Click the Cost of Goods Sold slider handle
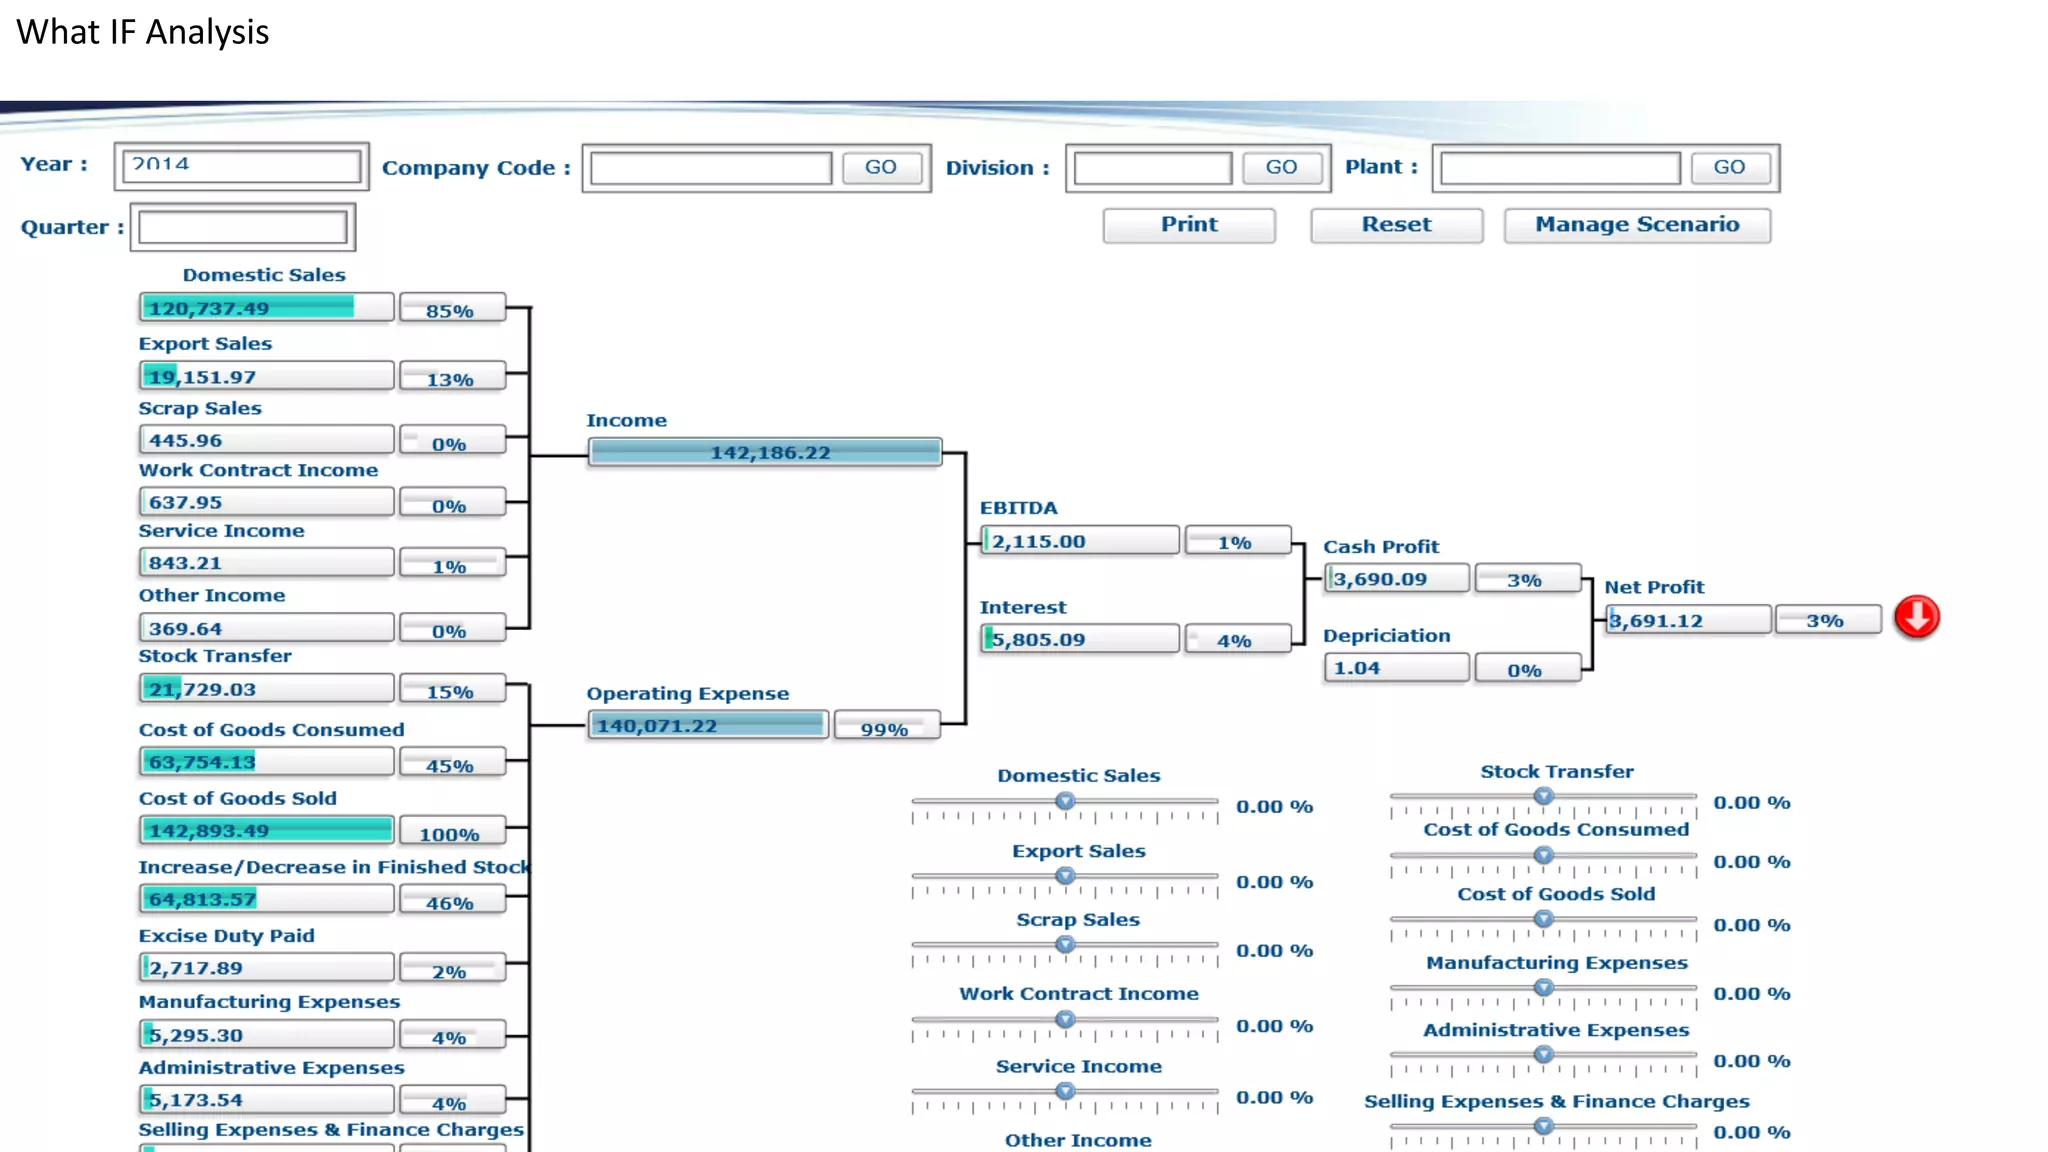The height and width of the screenshot is (1152, 2048). pyautogui.click(x=1543, y=919)
